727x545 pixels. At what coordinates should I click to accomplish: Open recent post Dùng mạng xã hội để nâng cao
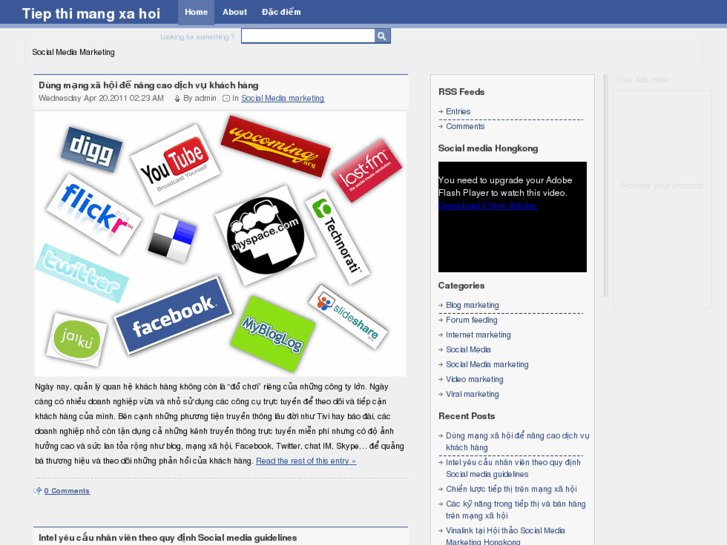tap(517, 442)
